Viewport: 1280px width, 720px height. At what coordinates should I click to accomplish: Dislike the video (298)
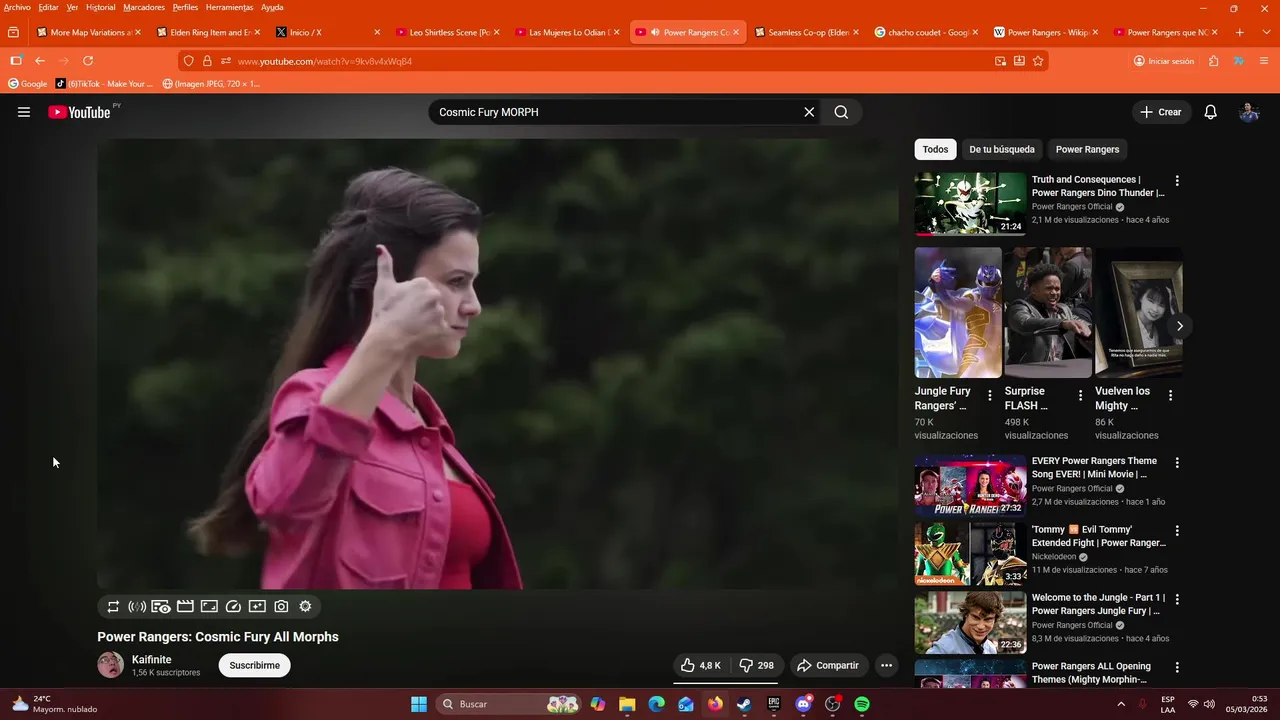point(757,665)
